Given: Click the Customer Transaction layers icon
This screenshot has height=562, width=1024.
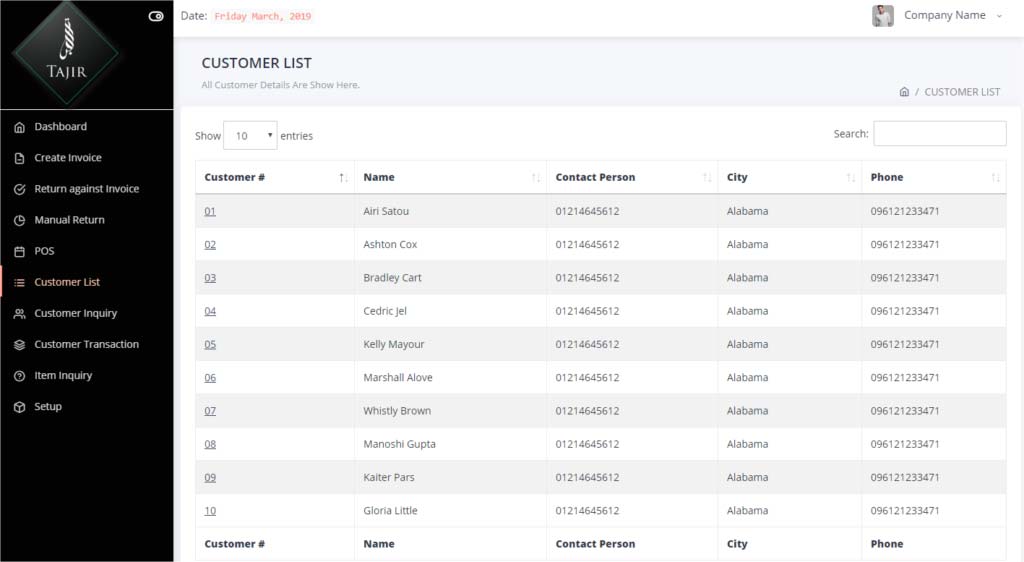Looking at the screenshot, I should pos(20,345).
